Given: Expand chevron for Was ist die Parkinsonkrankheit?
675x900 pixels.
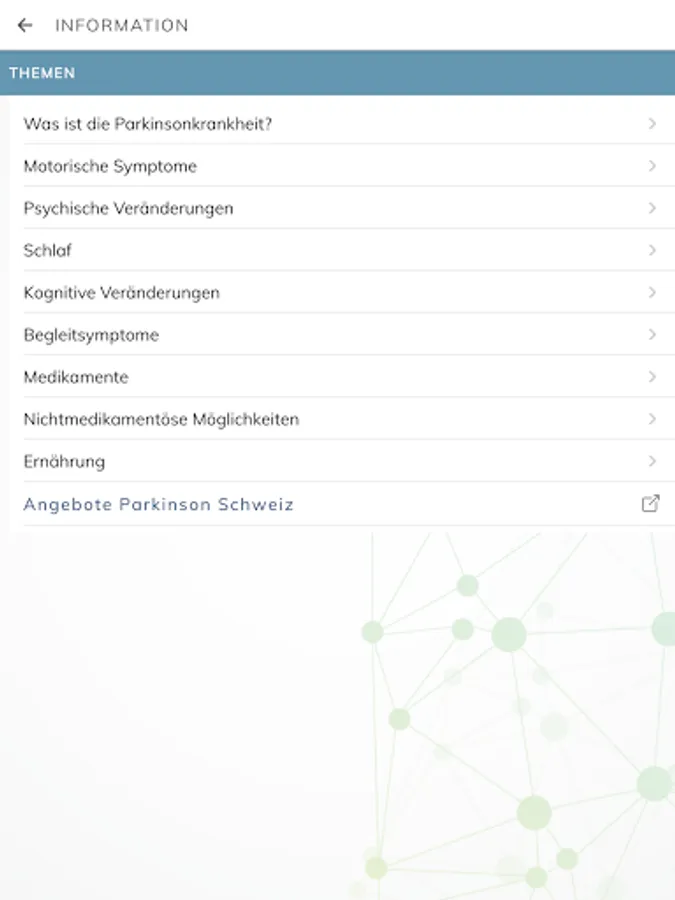Looking at the screenshot, I should click(652, 123).
